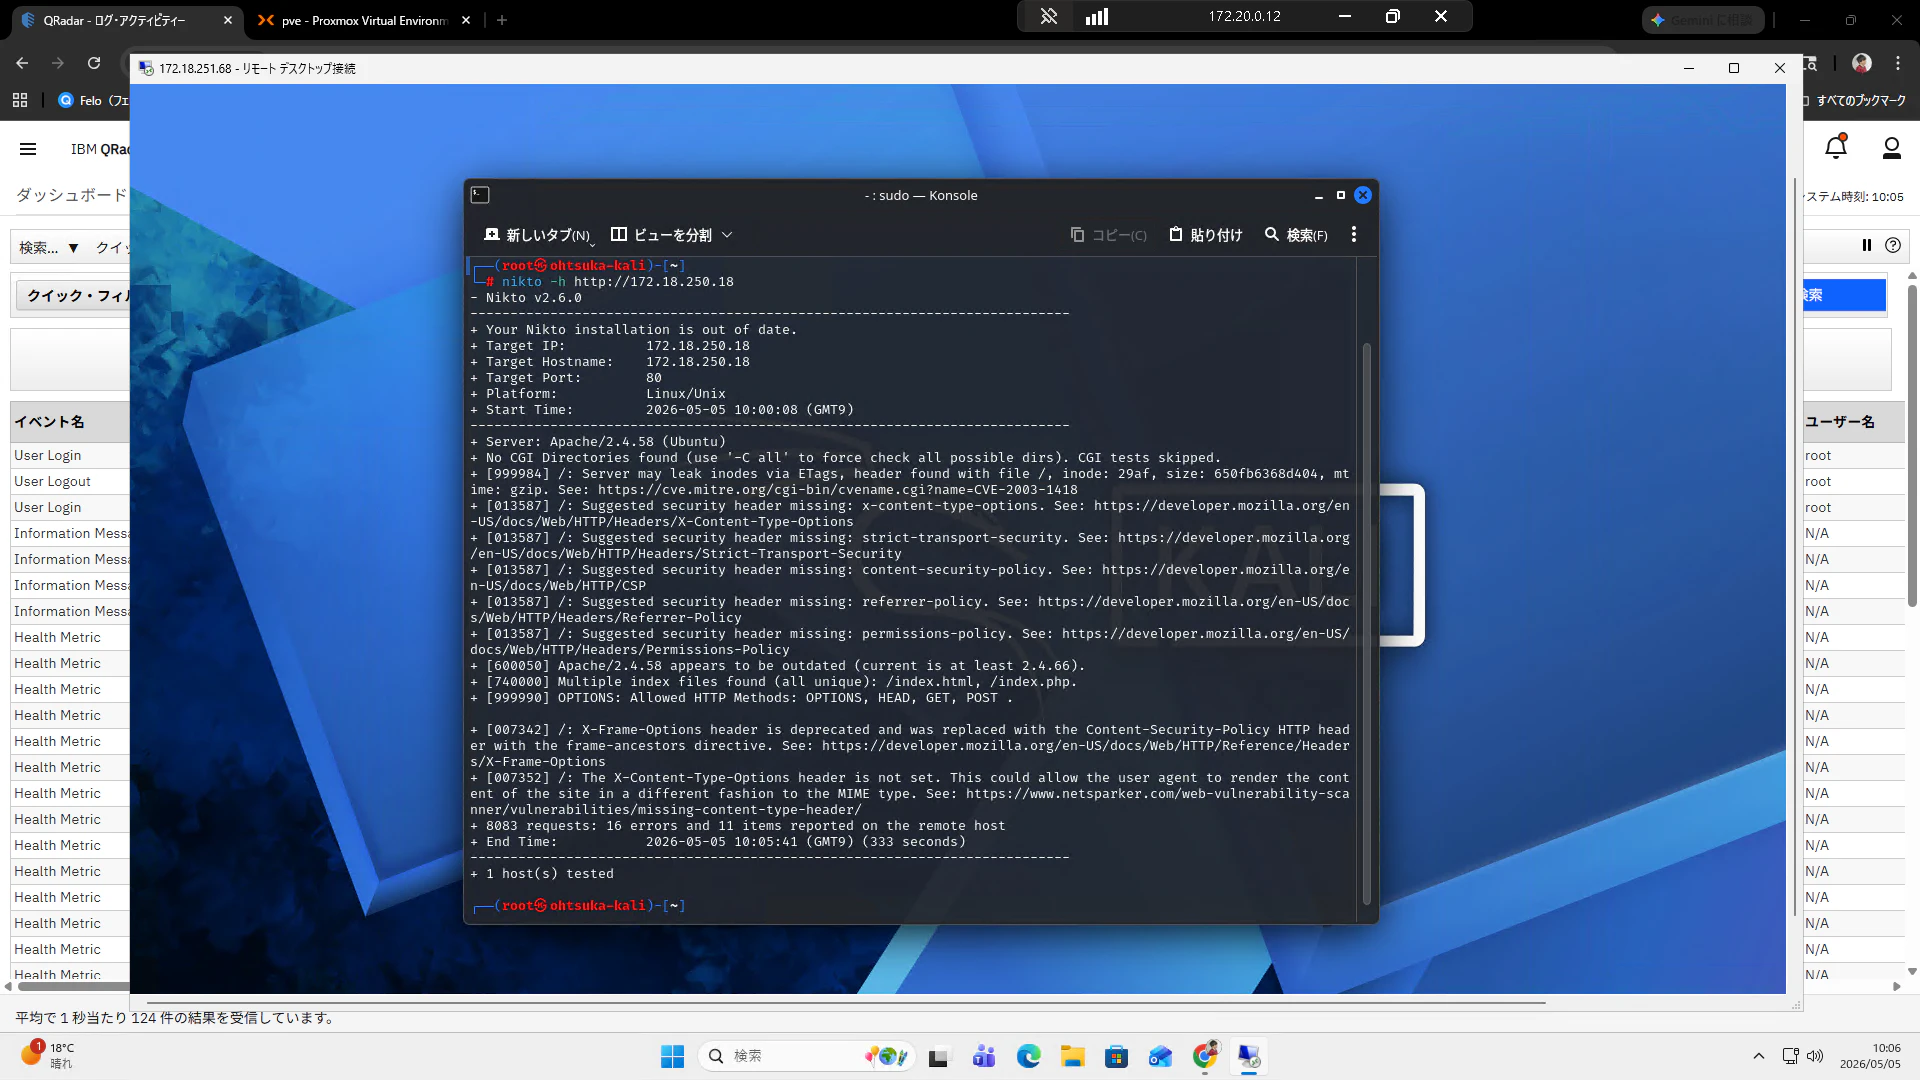The image size is (1920, 1080).
Task: Expand the split view dropdown chevron in Konsole
Action: click(x=727, y=234)
